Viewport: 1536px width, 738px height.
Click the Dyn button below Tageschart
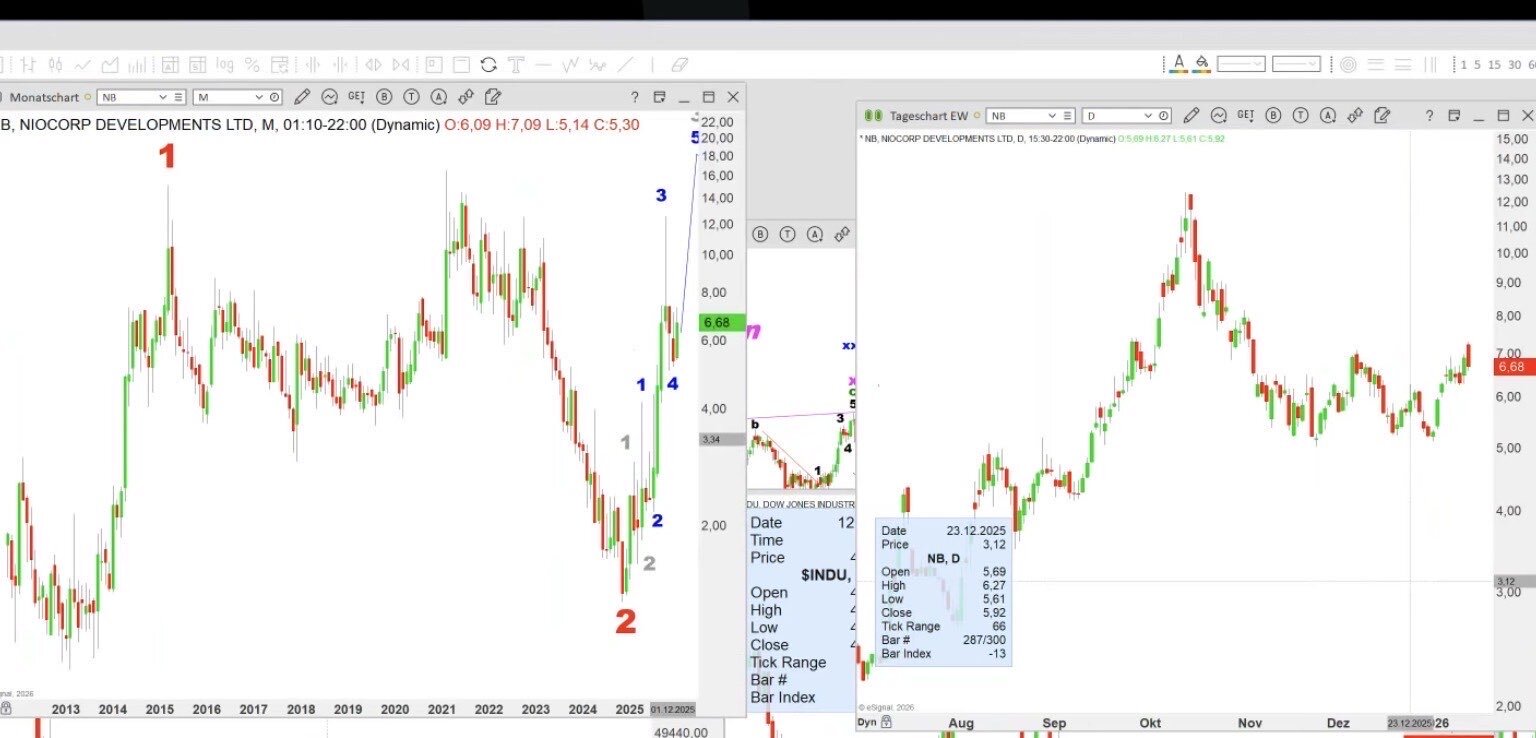(867, 722)
